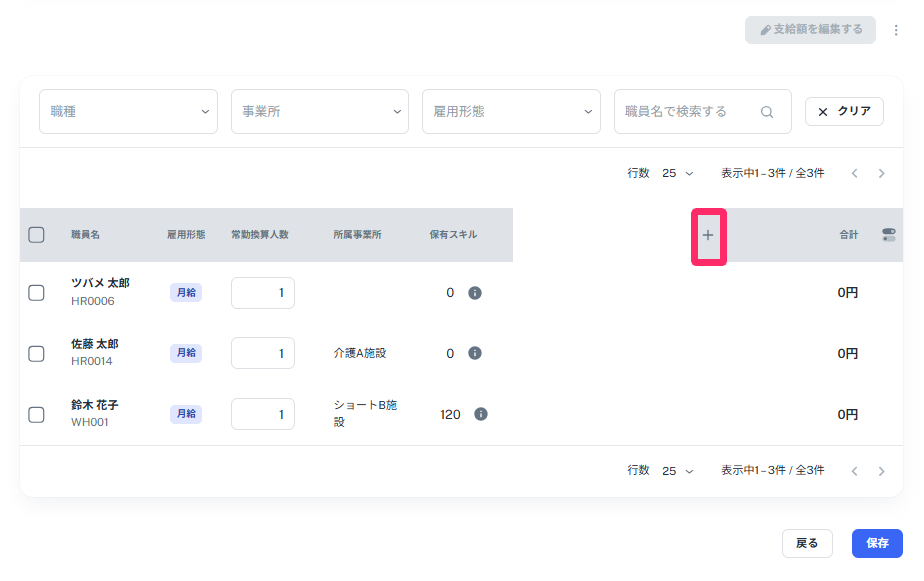
Task: Check the checkbox for 鈴木 花子's row
Action: click(37, 413)
